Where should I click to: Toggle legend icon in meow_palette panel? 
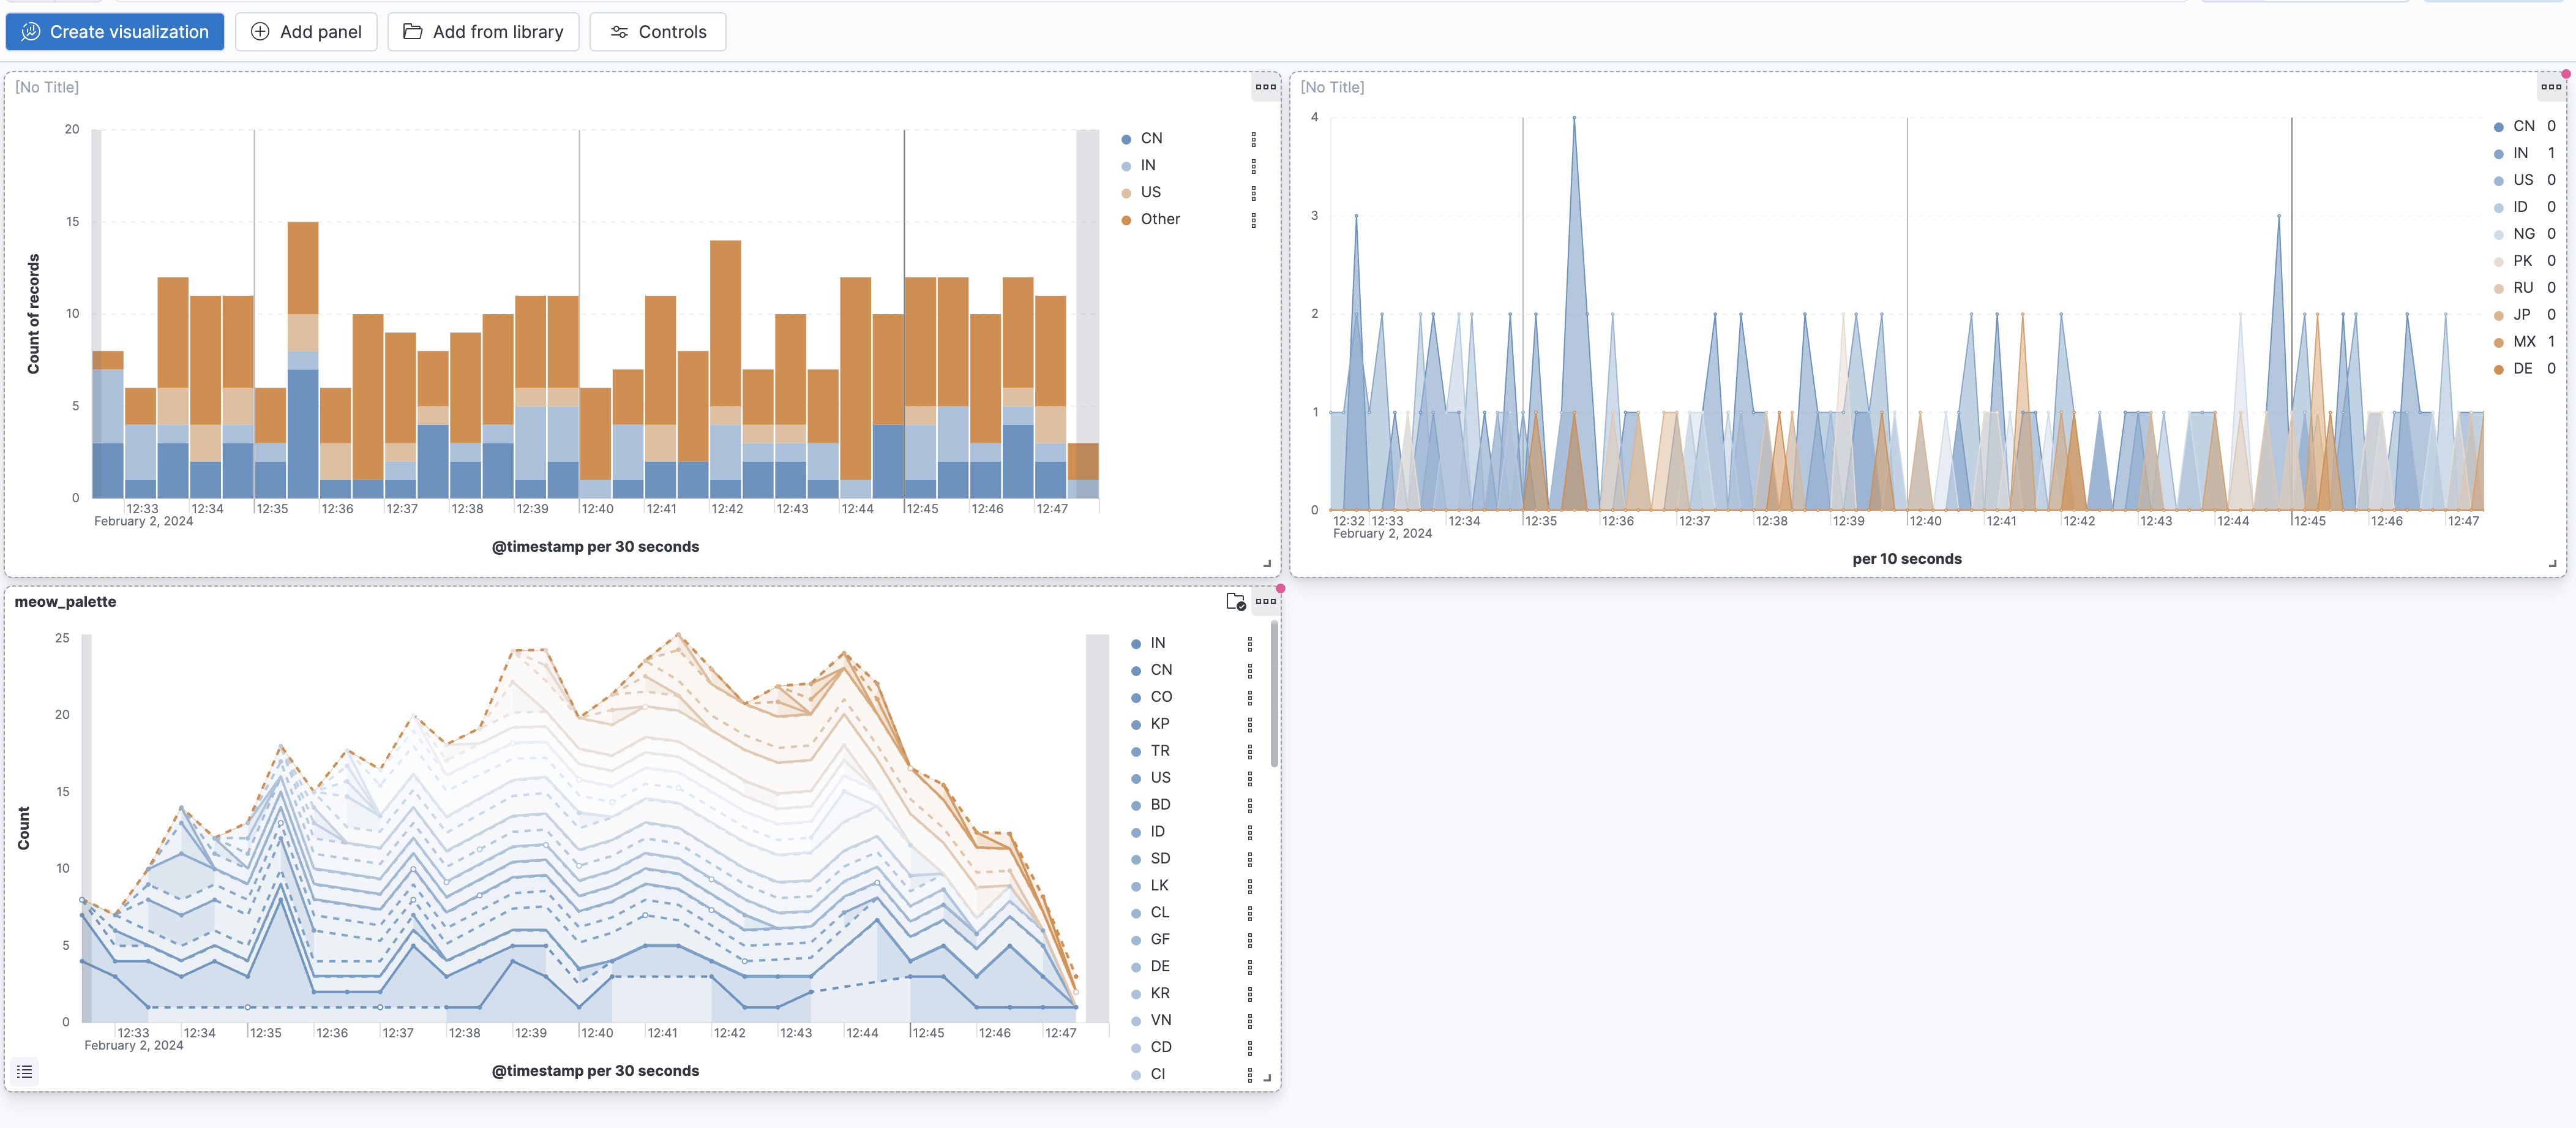coord(25,1071)
